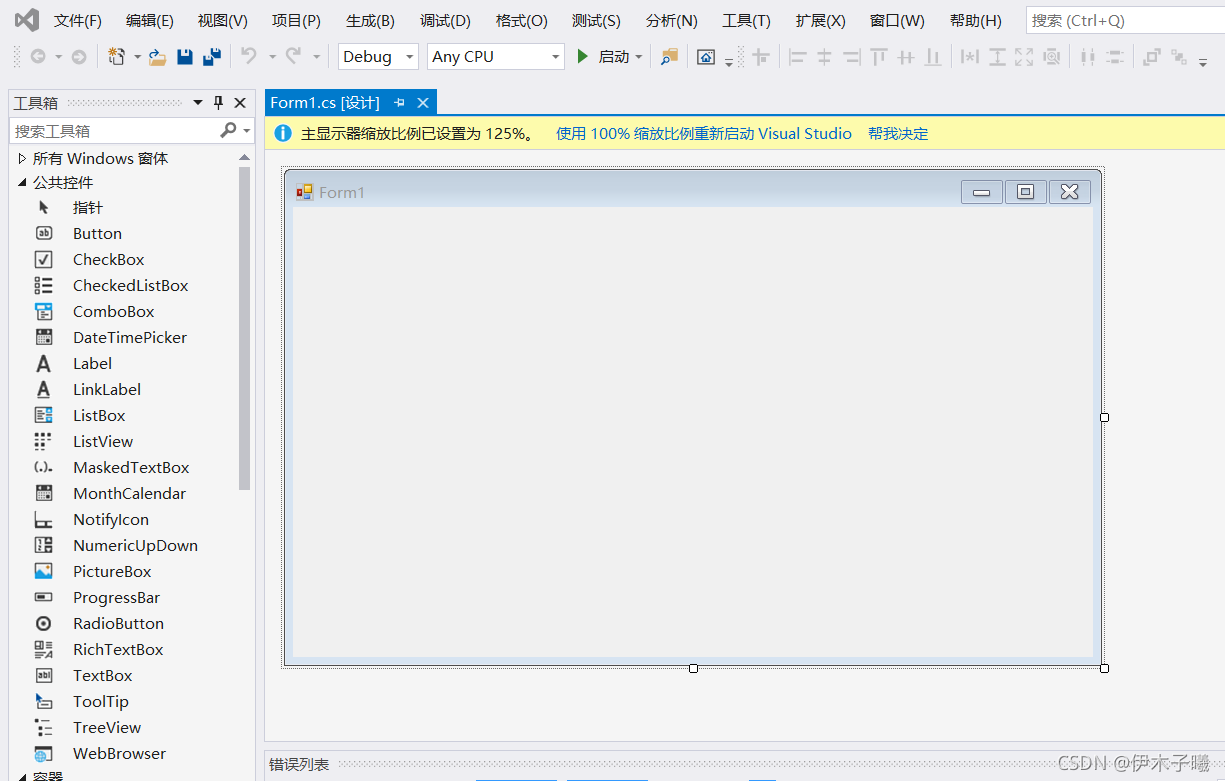This screenshot has height=781, width=1225.
Task: Click the Align Lefts layout icon
Action: point(797,57)
